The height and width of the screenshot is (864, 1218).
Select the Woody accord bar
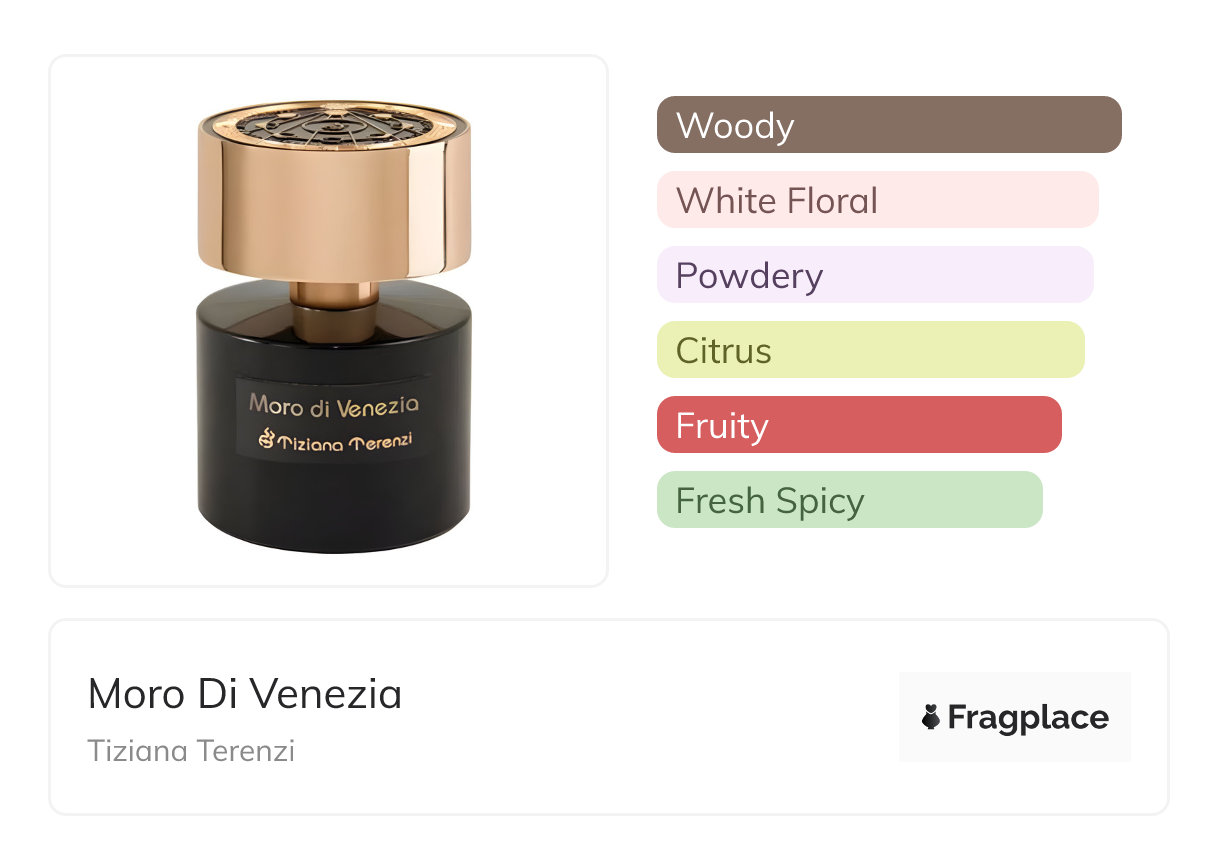(888, 125)
